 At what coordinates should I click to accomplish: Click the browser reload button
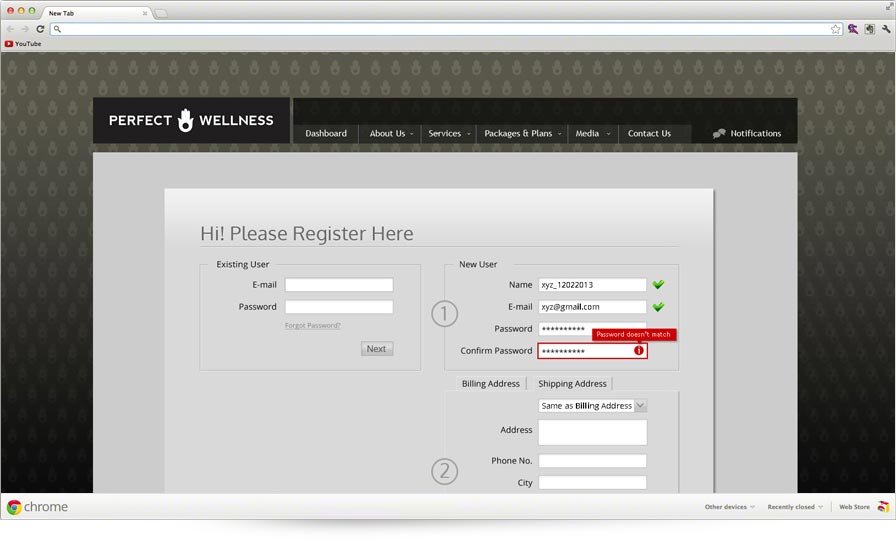[x=40, y=29]
